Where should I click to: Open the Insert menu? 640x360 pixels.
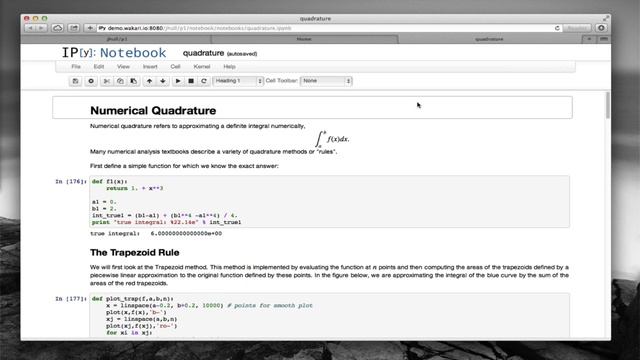(x=150, y=67)
